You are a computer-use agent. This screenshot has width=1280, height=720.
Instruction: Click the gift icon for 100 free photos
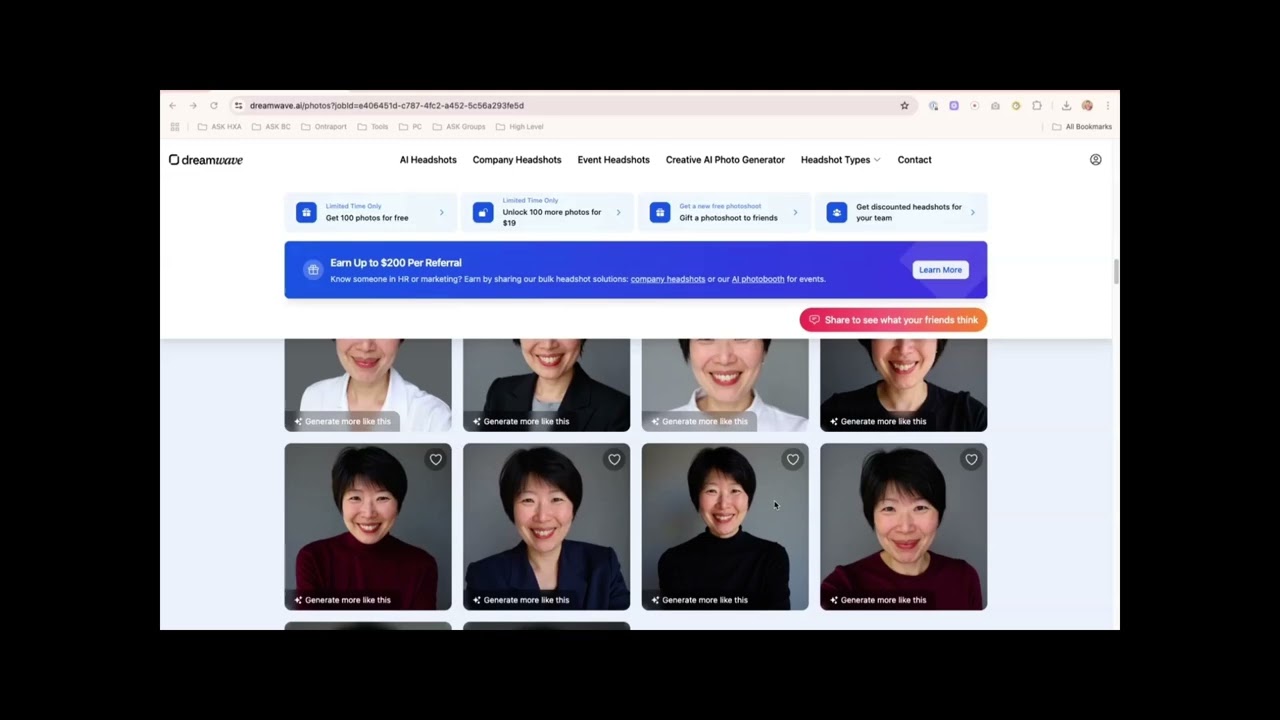[x=306, y=212]
